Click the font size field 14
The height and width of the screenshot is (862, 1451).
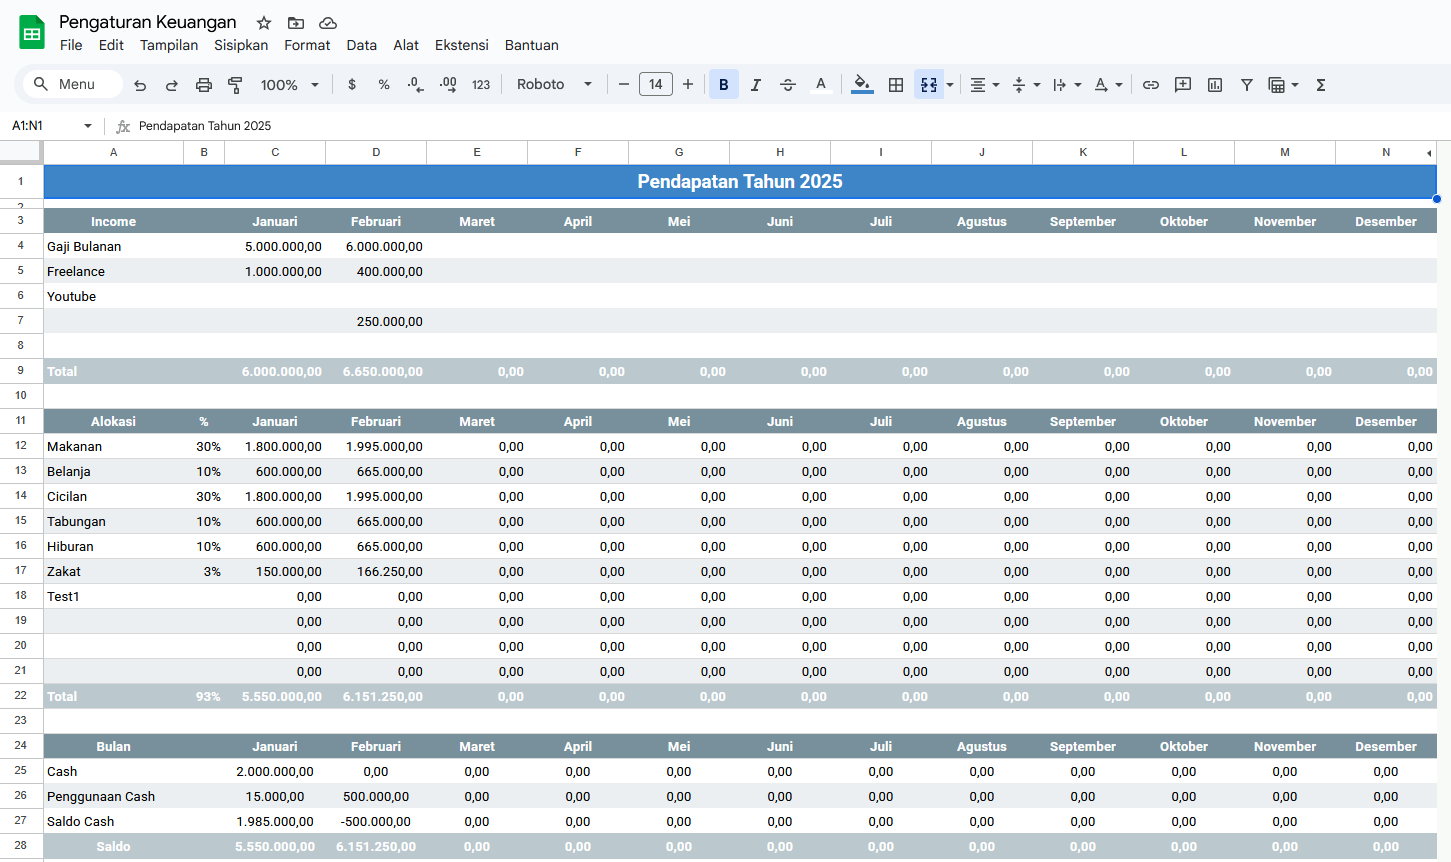pos(656,85)
